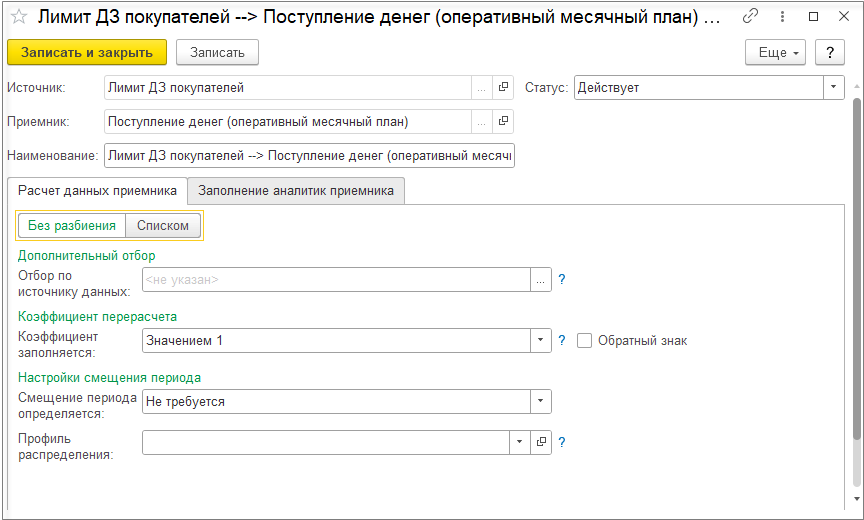The height and width of the screenshot is (520, 864).
Task: Copy link to this form via chain icon
Action: pos(751,18)
